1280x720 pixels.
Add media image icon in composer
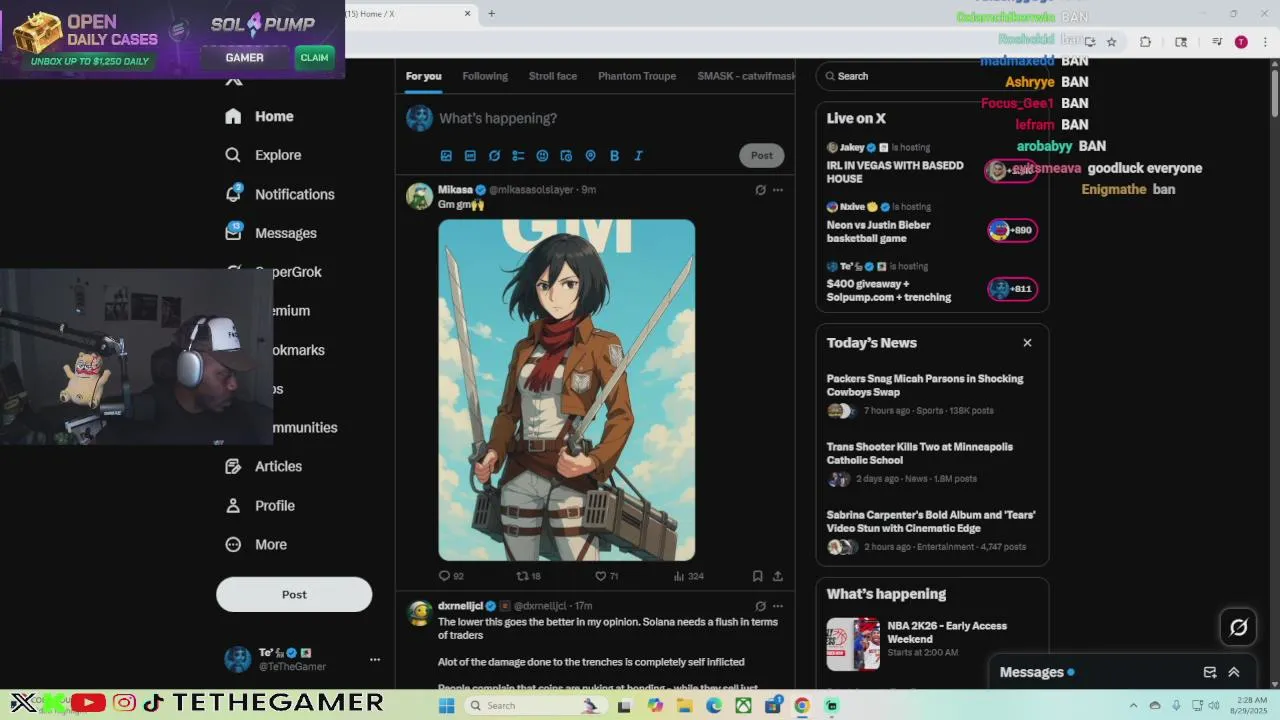coord(446,156)
